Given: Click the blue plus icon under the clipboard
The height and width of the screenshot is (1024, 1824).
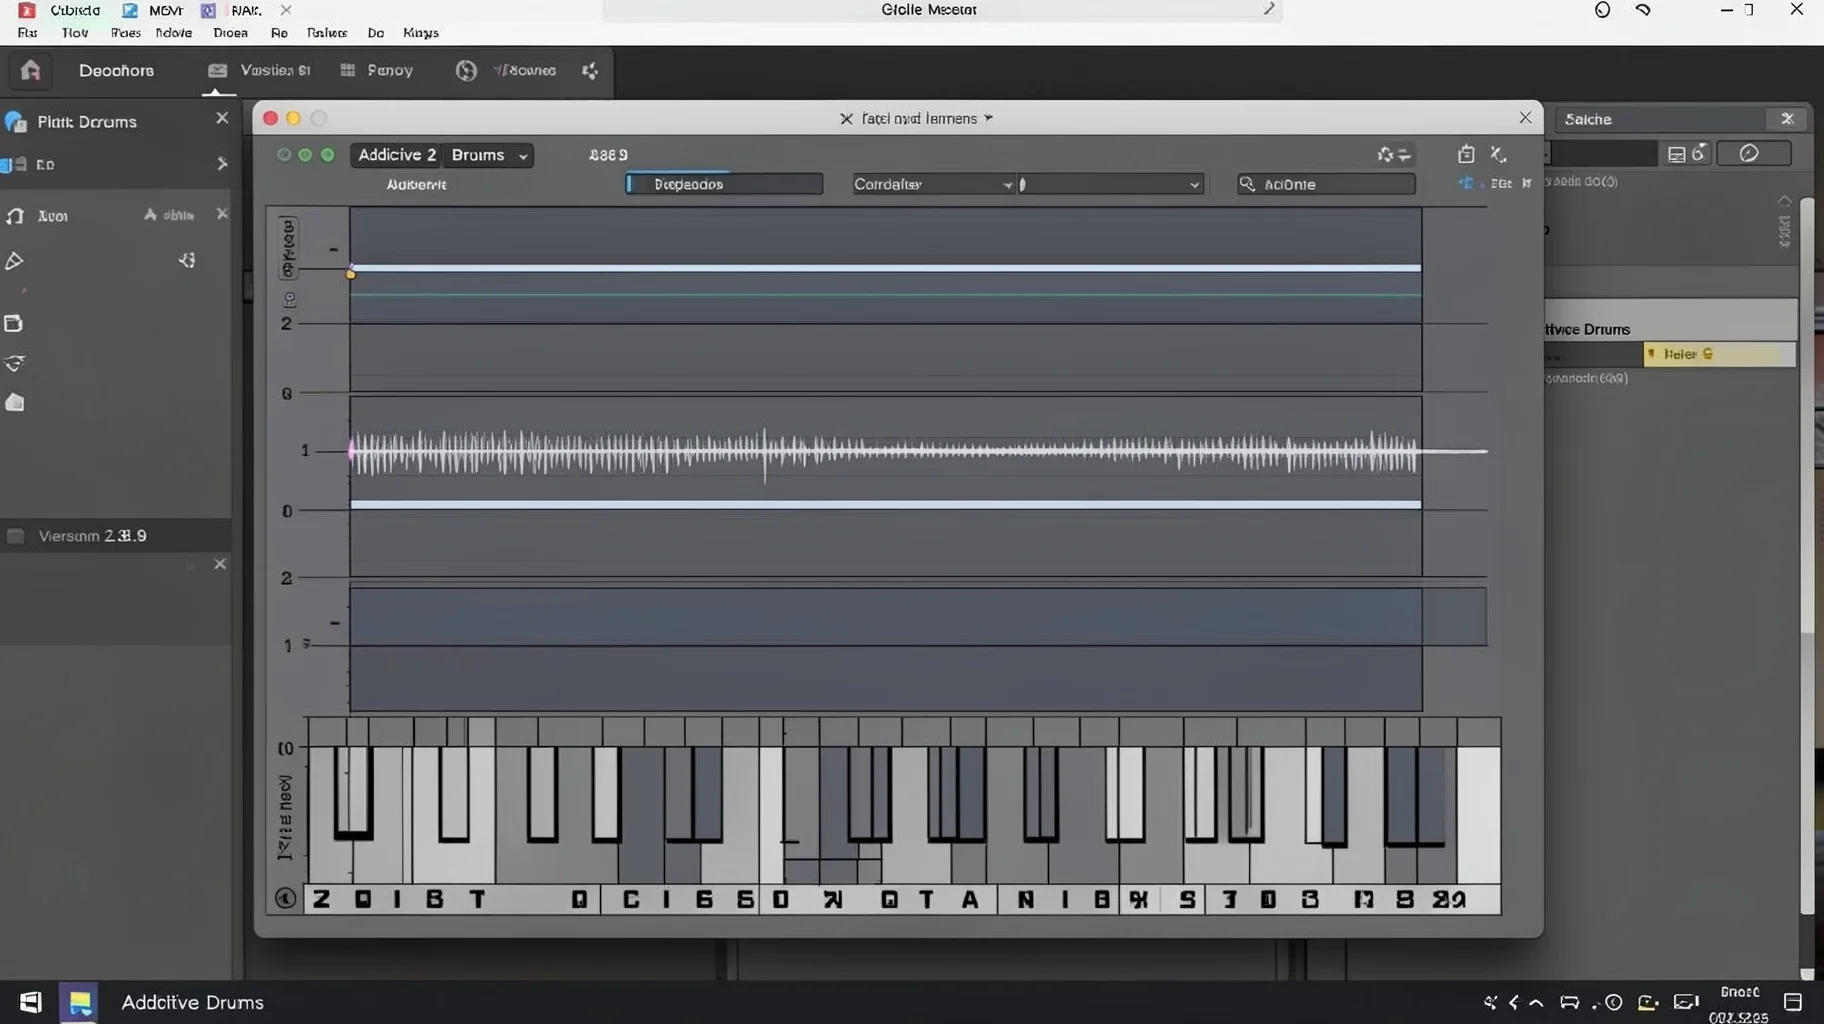Looking at the screenshot, I should (1466, 183).
